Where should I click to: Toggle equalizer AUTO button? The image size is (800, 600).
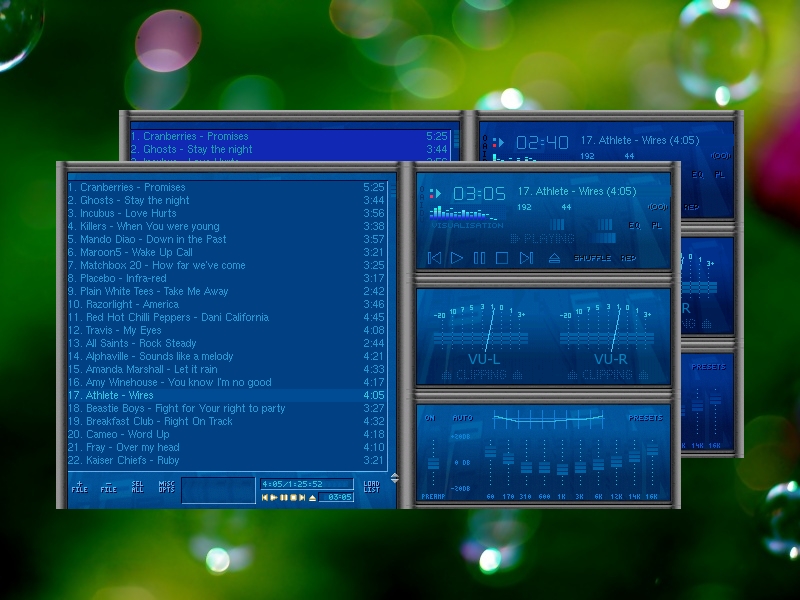coord(463,418)
